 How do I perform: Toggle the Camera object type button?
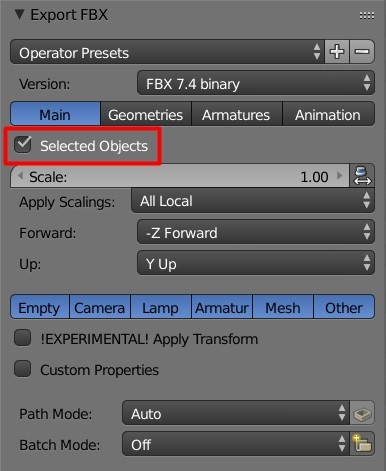click(100, 307)
